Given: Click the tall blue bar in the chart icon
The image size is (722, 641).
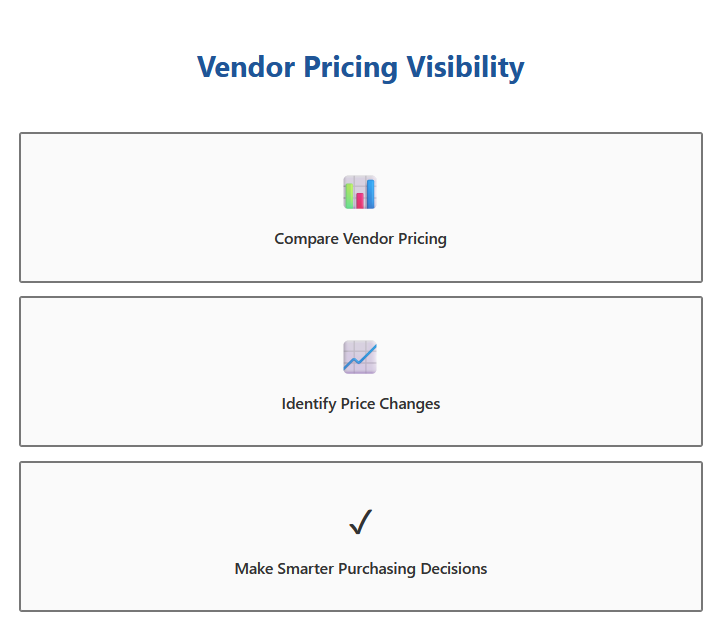Looking at the screenshot, I should 371,193.
